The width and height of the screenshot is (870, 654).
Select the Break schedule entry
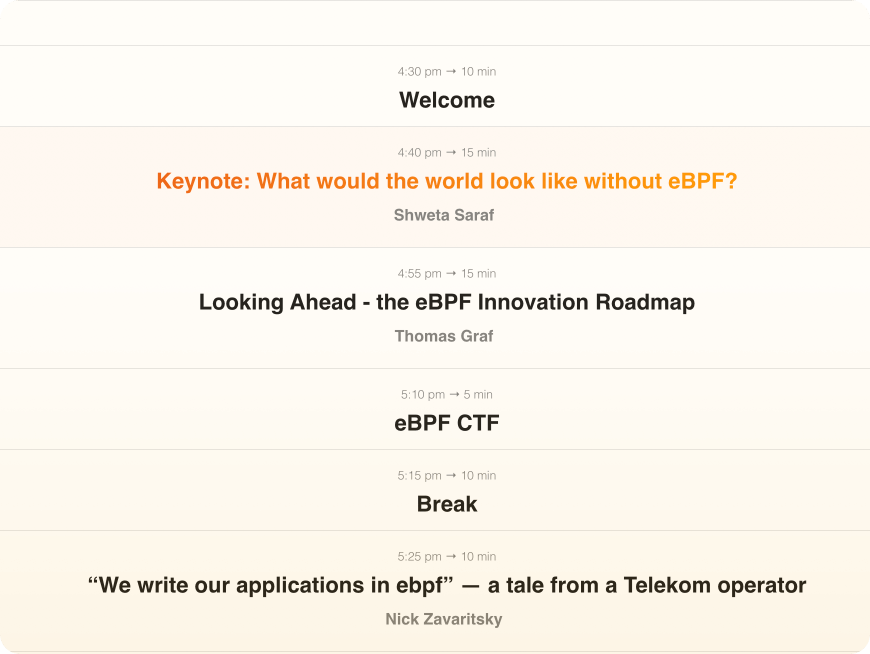pos(447,504)
